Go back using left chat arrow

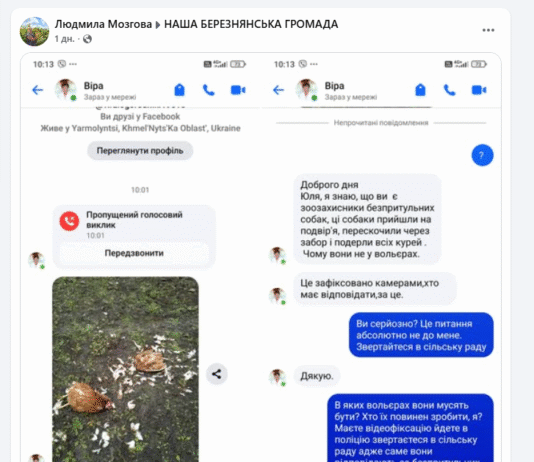coord(37,90)
